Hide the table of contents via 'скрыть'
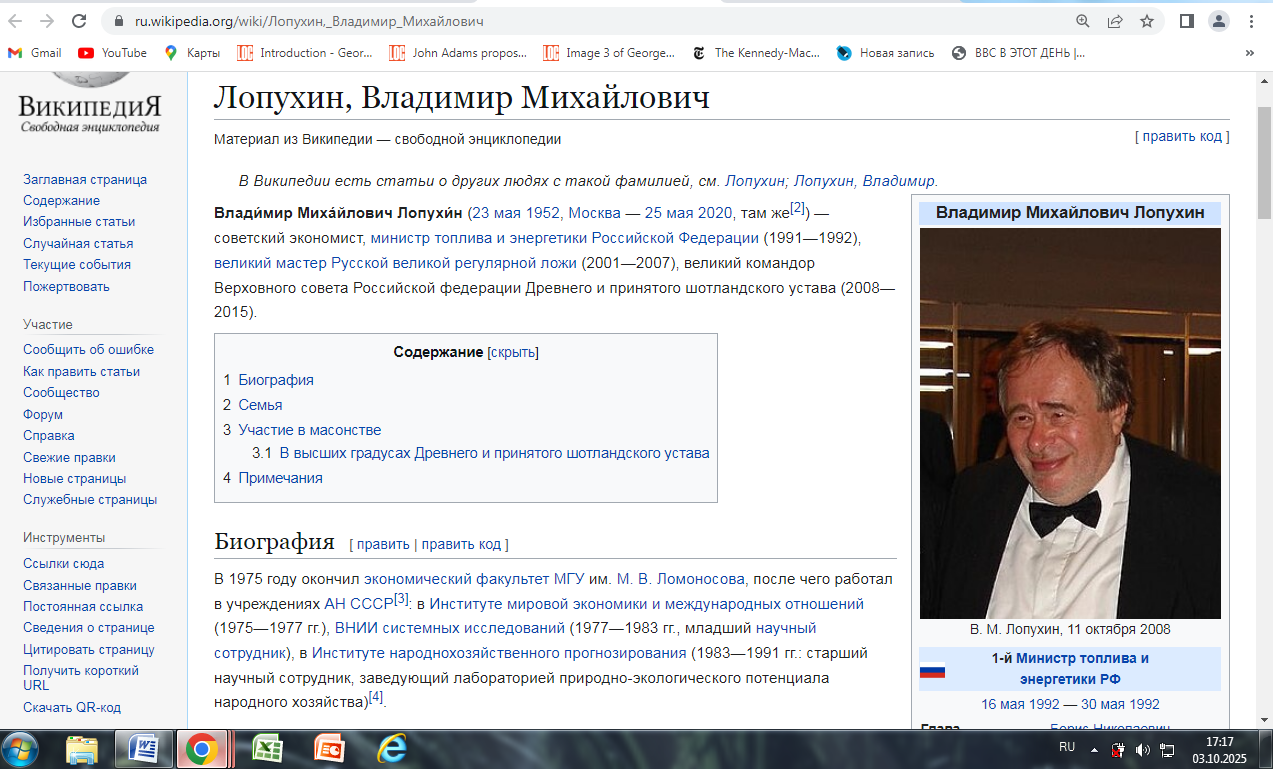The height and width of the screenshot is (773, 1275). 513,352
